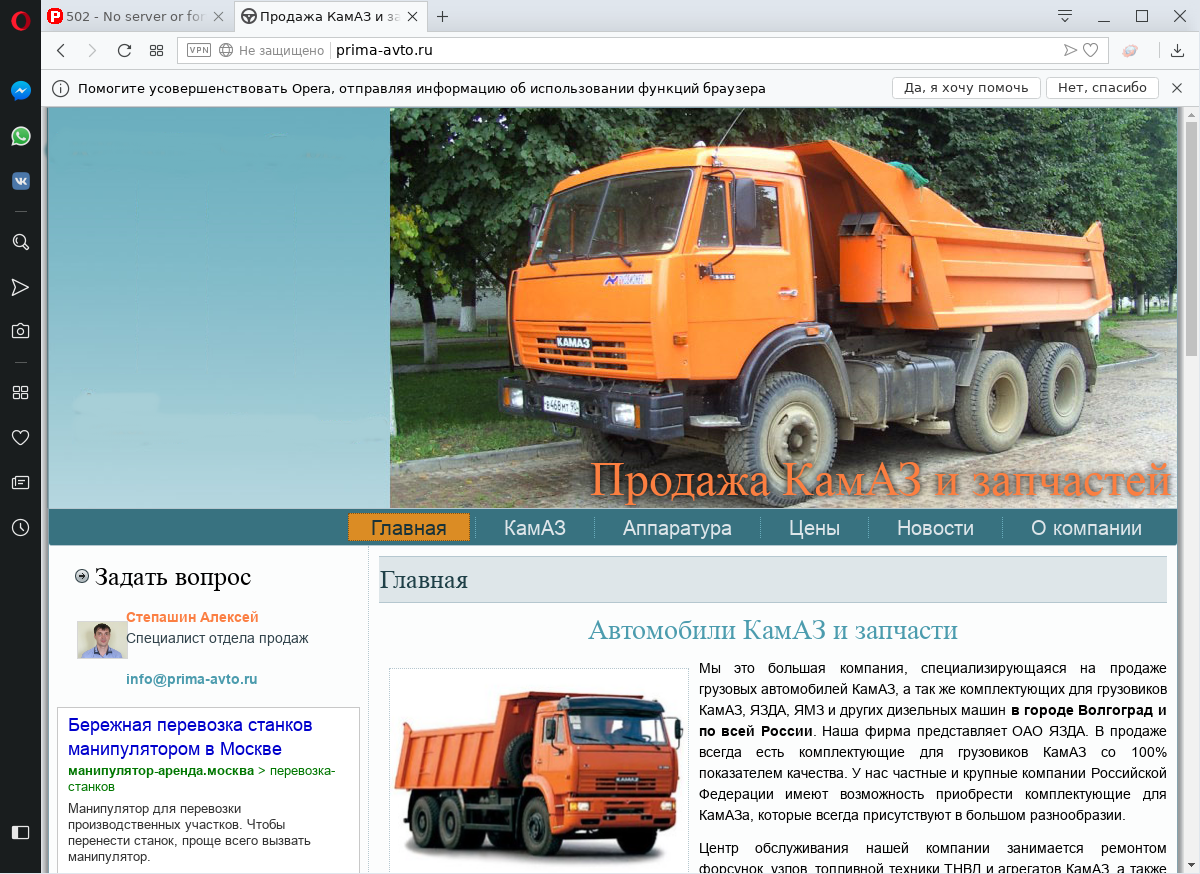Click the 'Специалист отдела продаж' text
This screenshot has height=874, width=1200.
click(x=217, y=638)
